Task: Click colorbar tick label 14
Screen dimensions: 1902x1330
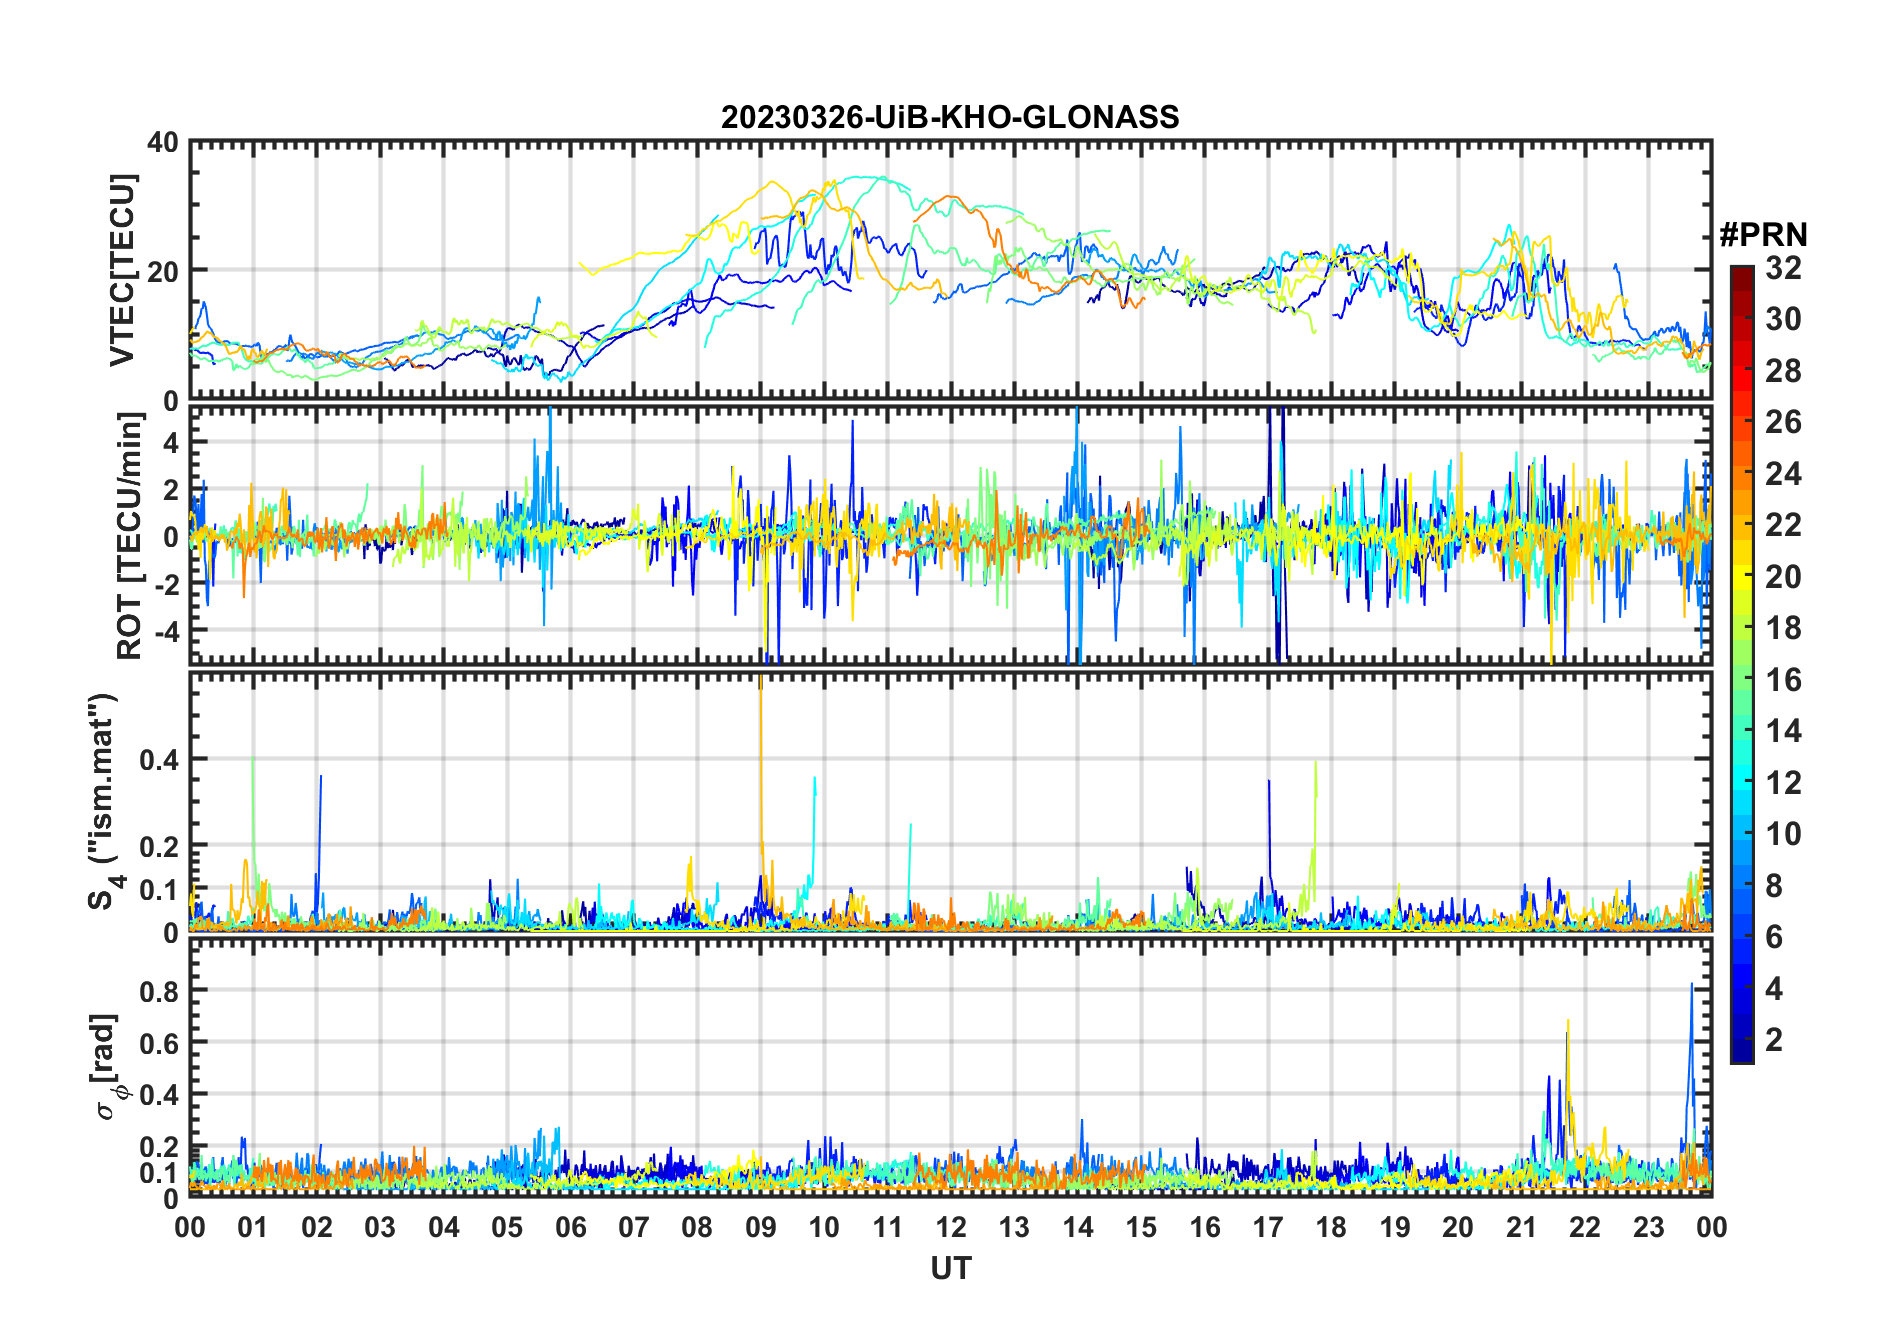Action: pyautogui.click(x=1783, y=731)
